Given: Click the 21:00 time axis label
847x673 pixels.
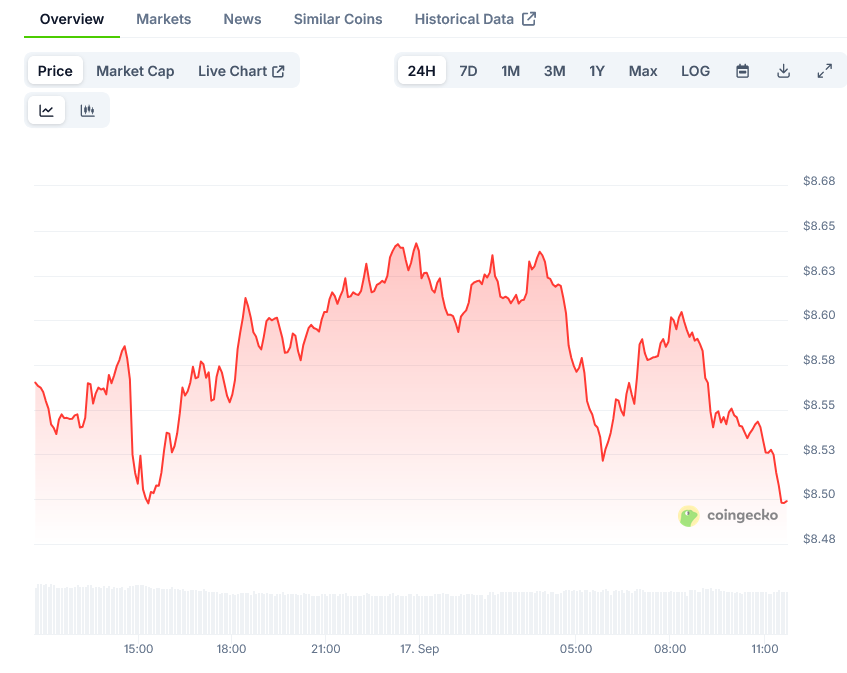Looking at the screenshot, I should coord(326,649).
